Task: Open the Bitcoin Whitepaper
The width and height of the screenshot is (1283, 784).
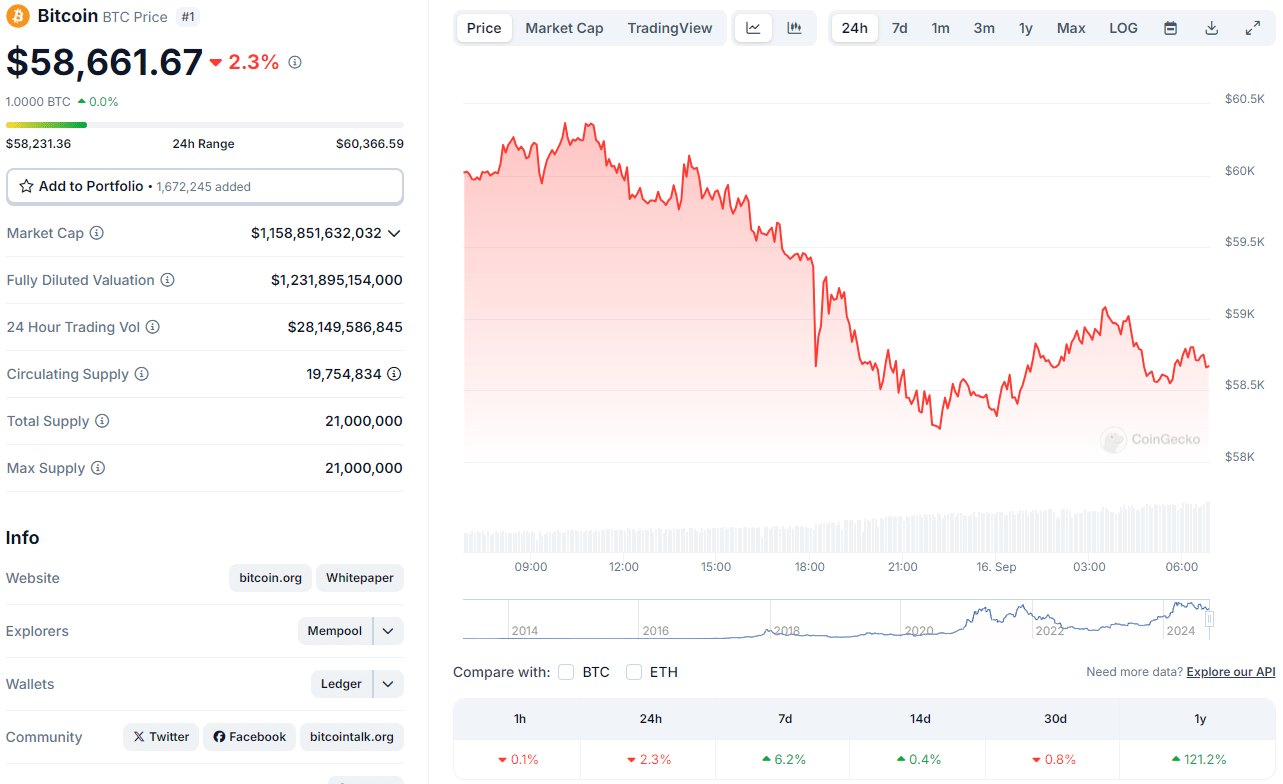Action: tap(359, 577)
